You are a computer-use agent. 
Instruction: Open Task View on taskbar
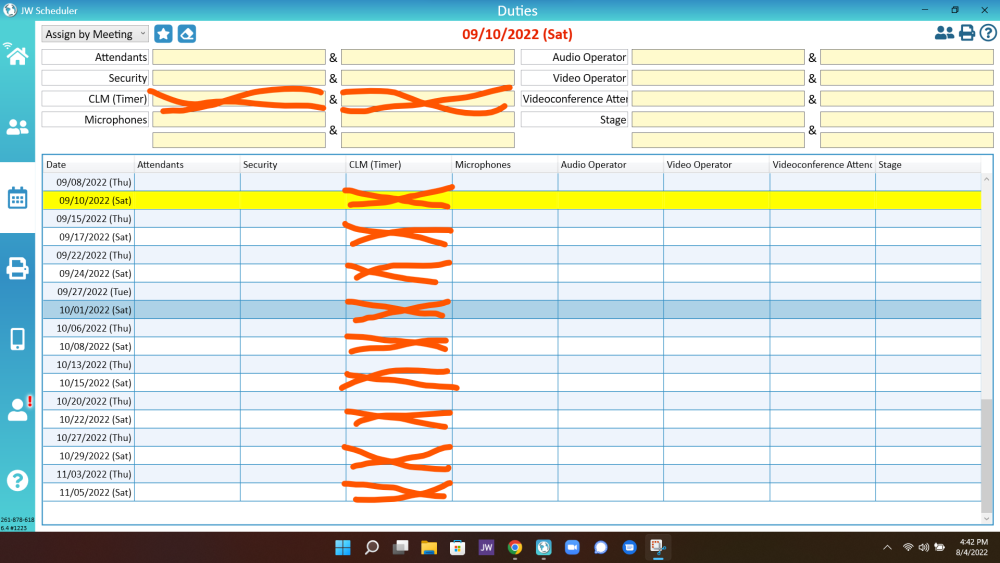pos(401,547)
